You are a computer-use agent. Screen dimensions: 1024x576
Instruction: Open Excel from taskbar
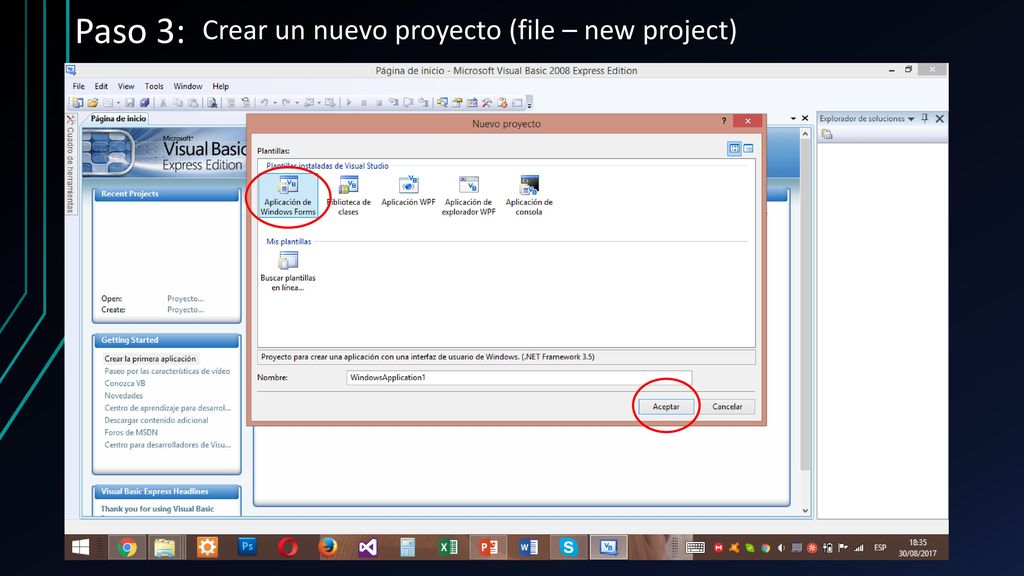(449, 547)
